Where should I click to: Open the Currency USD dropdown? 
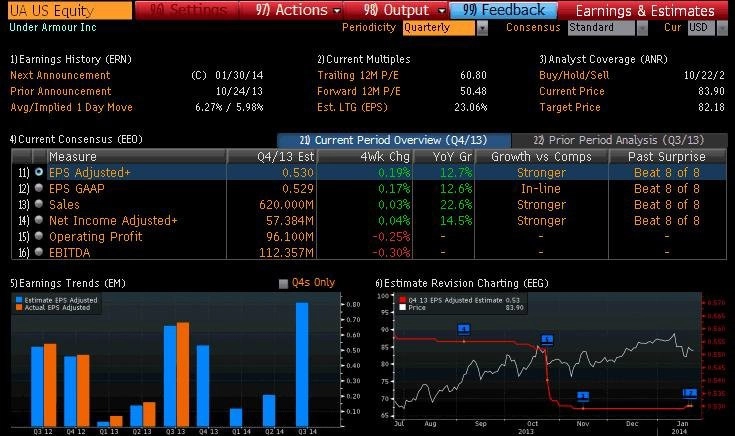pos(722,28)
